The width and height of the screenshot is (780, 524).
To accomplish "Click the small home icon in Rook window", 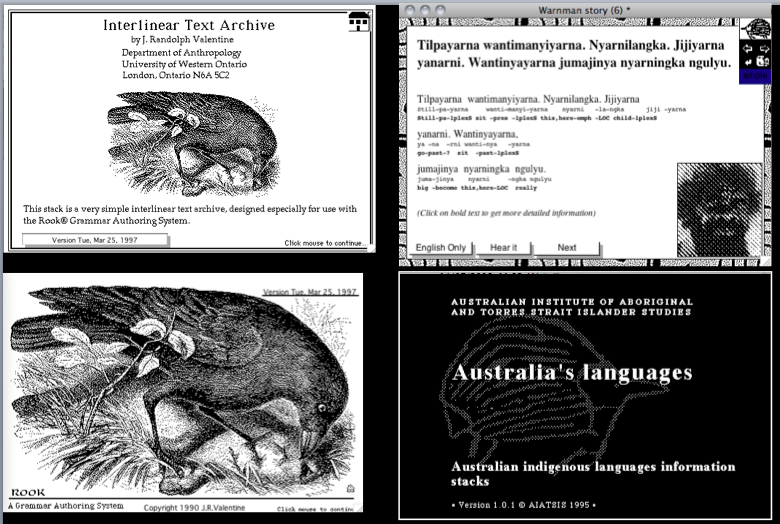I will pos(350,488).
